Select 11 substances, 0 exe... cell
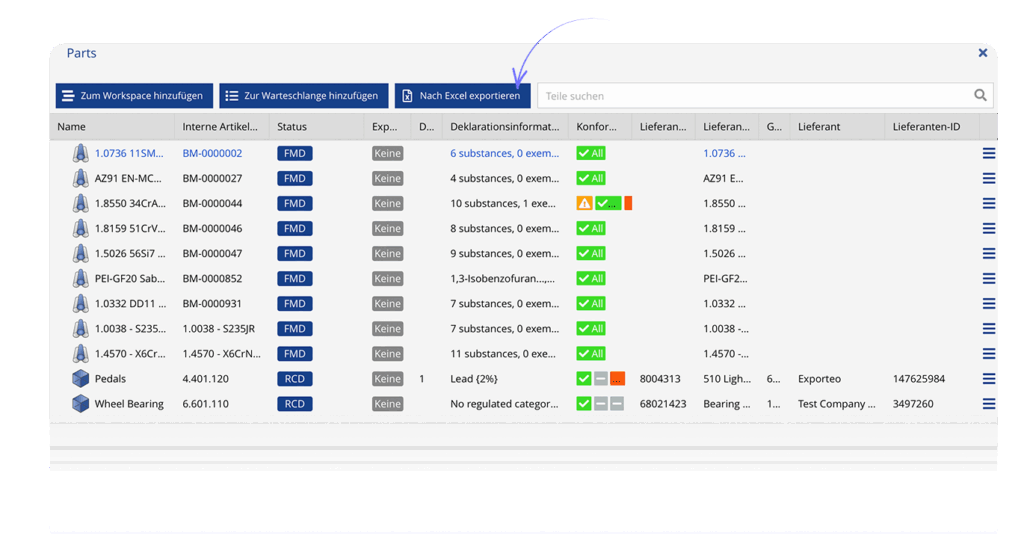Screen dimensions: 1024x547 click(503, 354)
